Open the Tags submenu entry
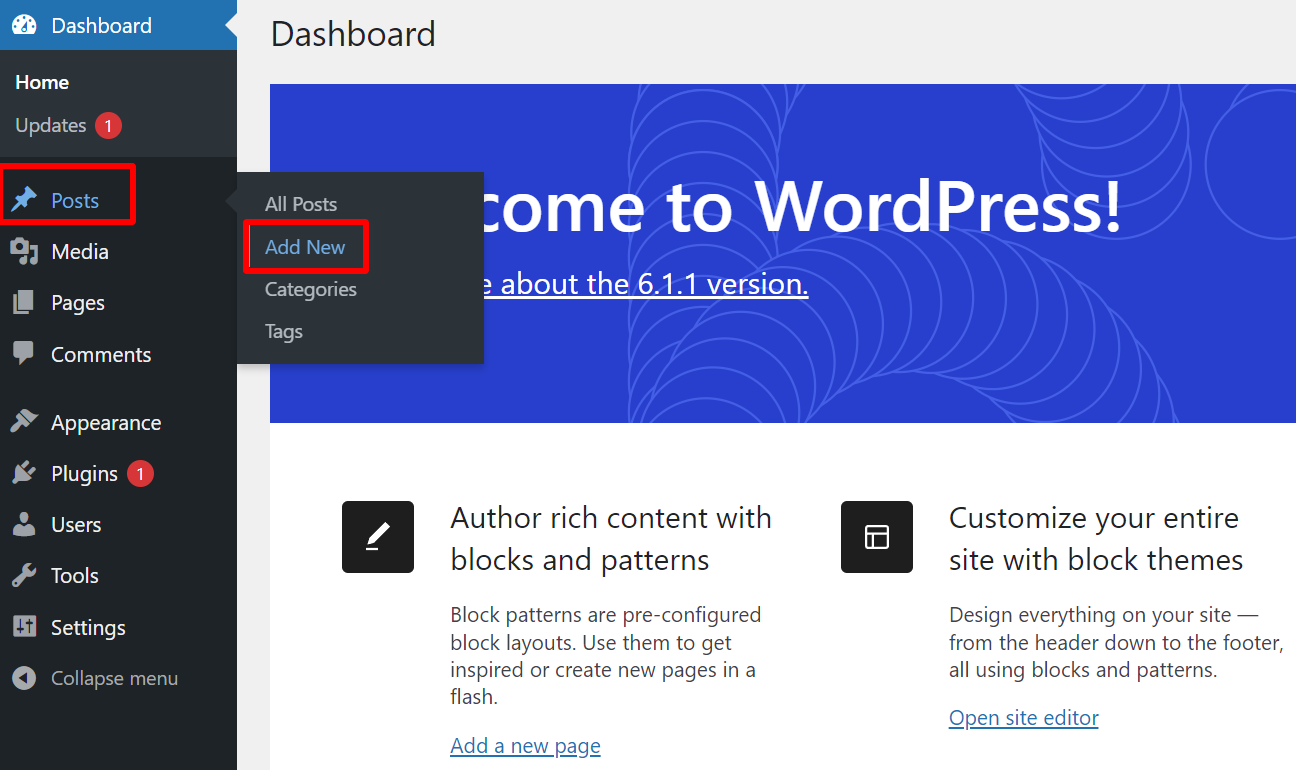The width and height of the screenshot is (1296, 770). point(283,331)
